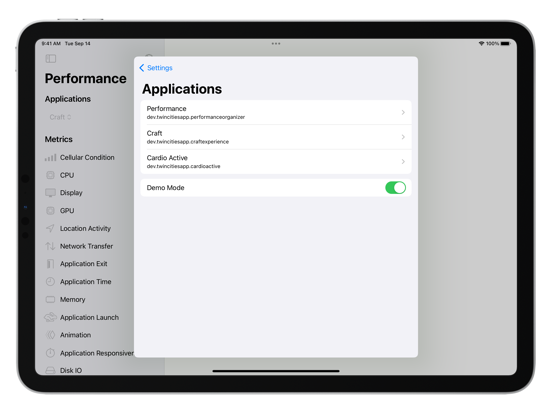The width and height of the screenshot is (552, 414).
Task: Click the Application Exit door icon
Action: pos(50,264)
